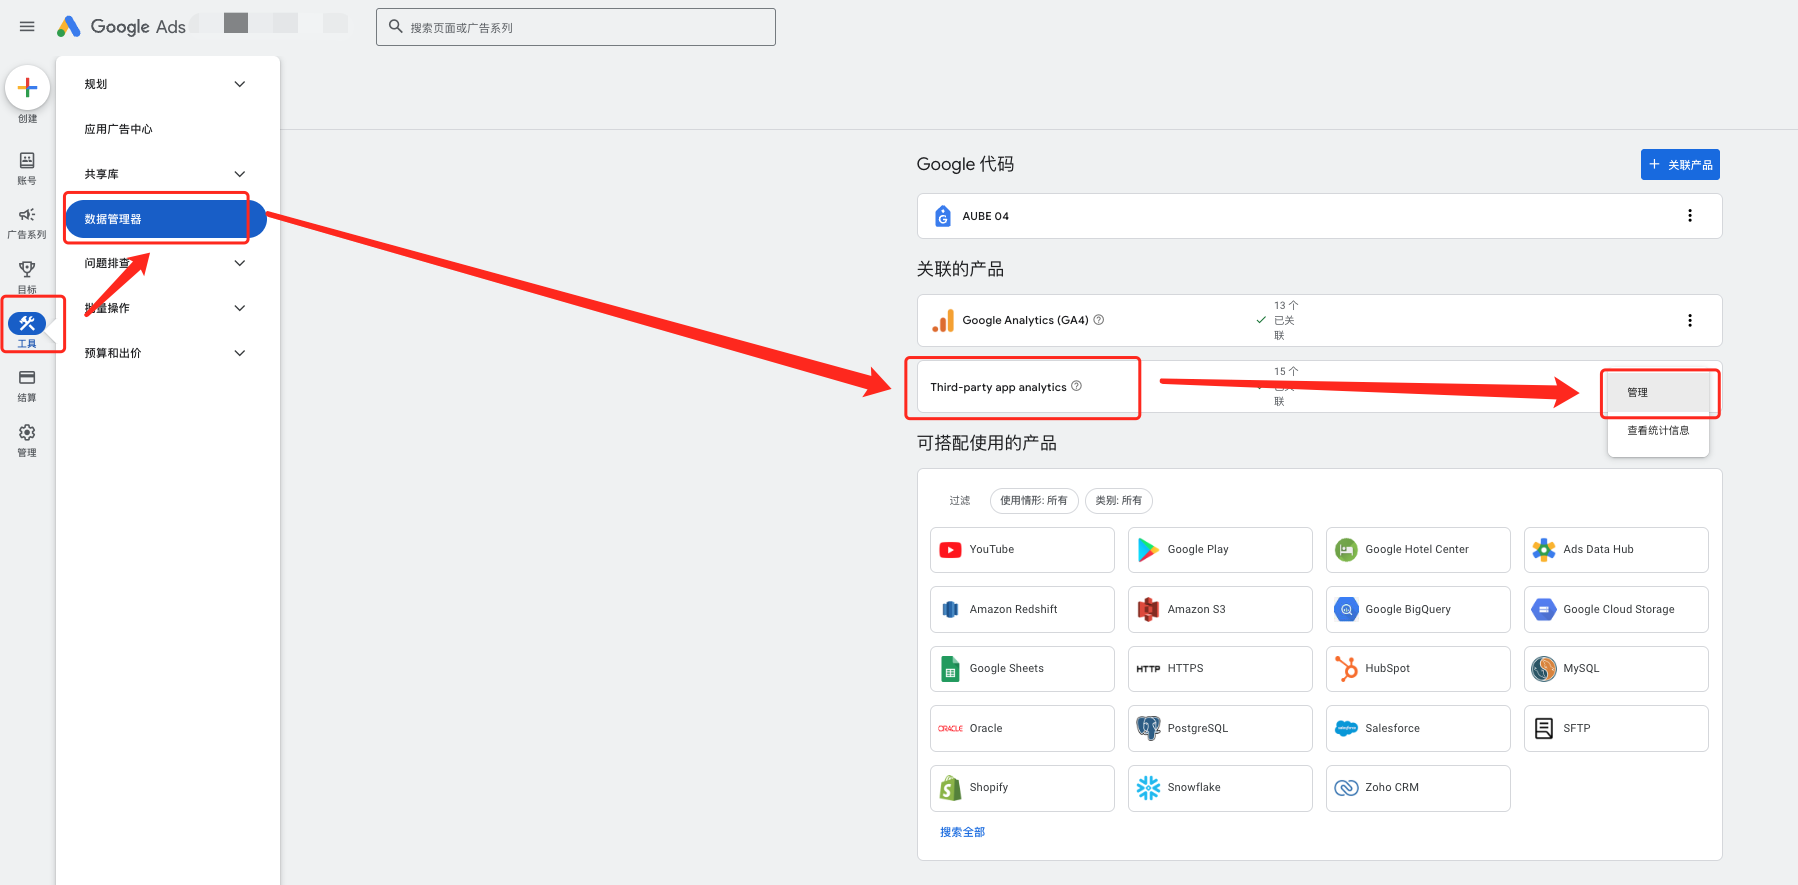
Task: Click the Google Hotel Center icon
Action: [x=1346, y=550]
